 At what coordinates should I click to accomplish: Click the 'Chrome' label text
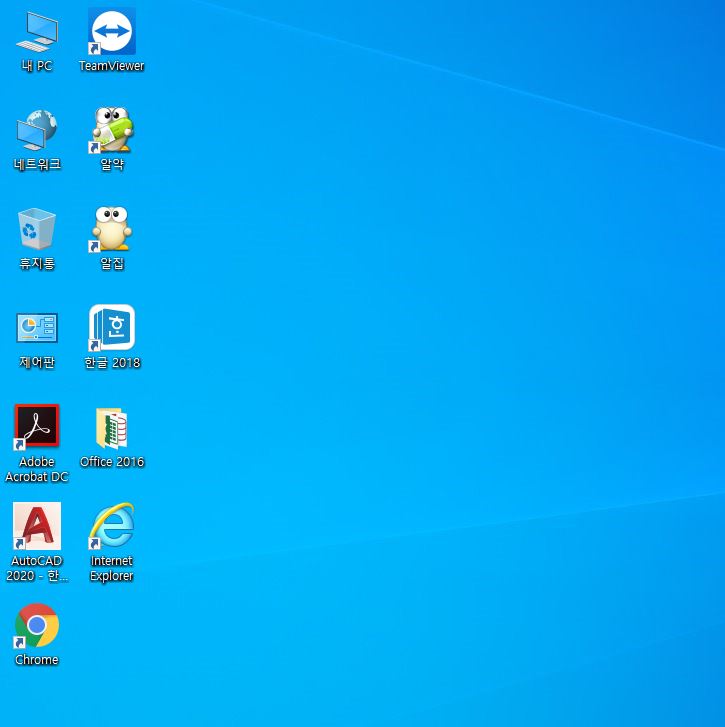[x=37, y=659]
